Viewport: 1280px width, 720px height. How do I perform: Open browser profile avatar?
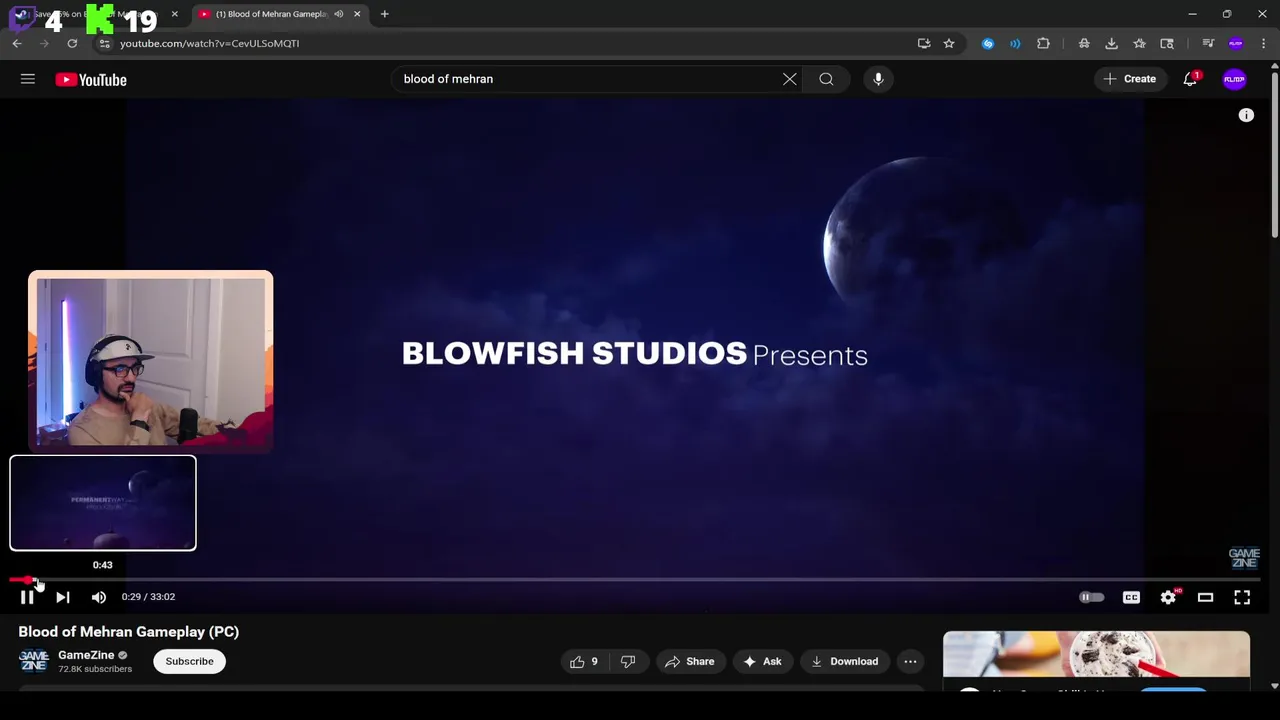coord(1236,43)
